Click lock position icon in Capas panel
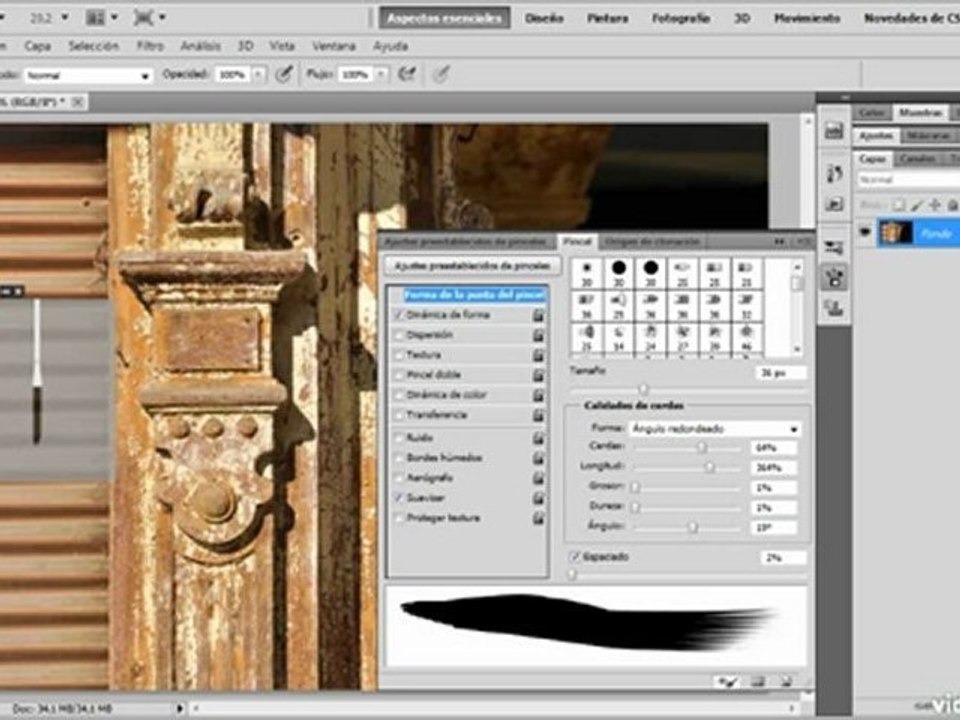 [934, 205]
